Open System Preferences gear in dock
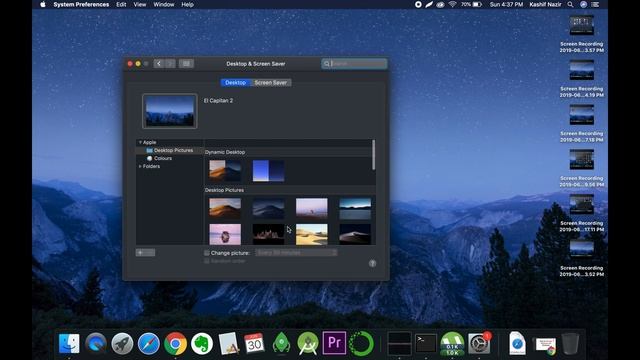This screenshot has width=640, height=360. (x=479, y=343)
